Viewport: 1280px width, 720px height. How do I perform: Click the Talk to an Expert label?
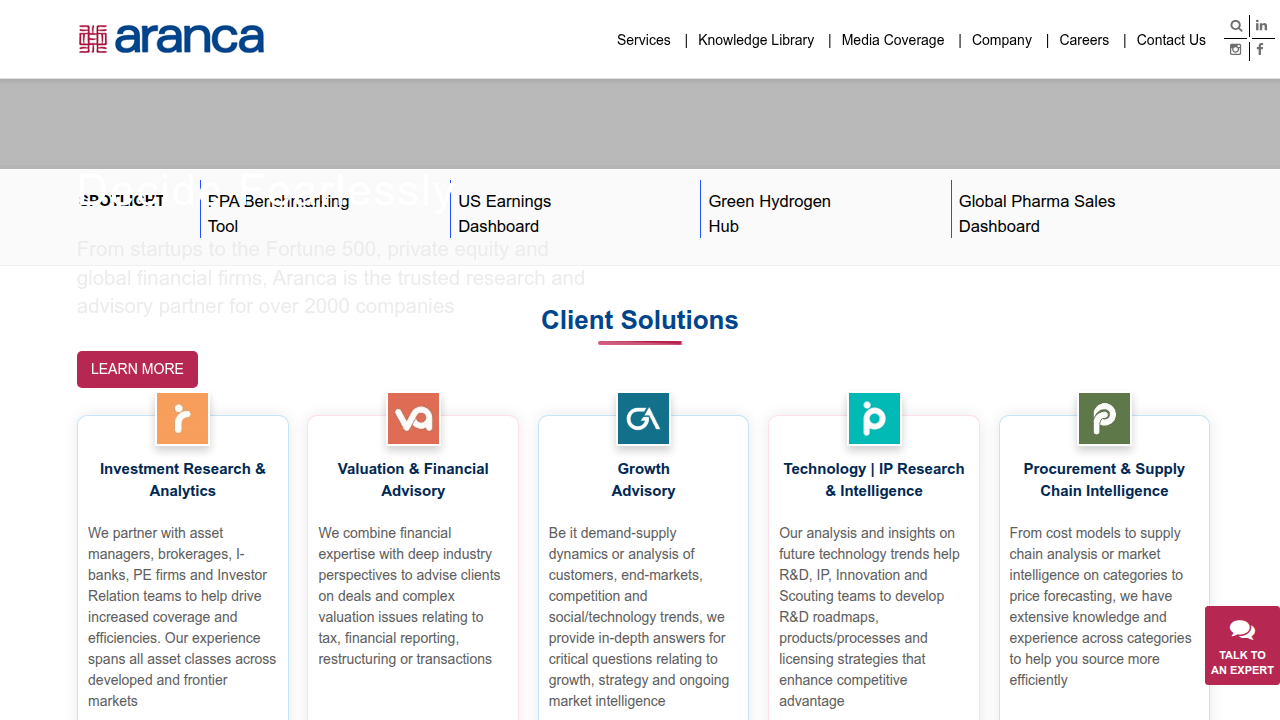click(x=1242, y=663)
